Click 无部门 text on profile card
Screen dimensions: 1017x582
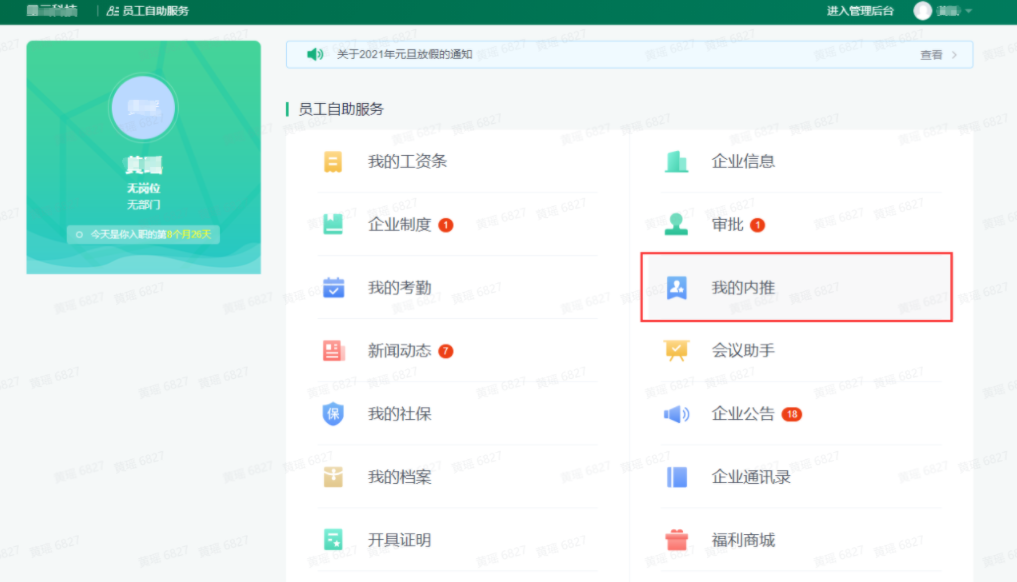pyautogui.click(x=143, y=205)
